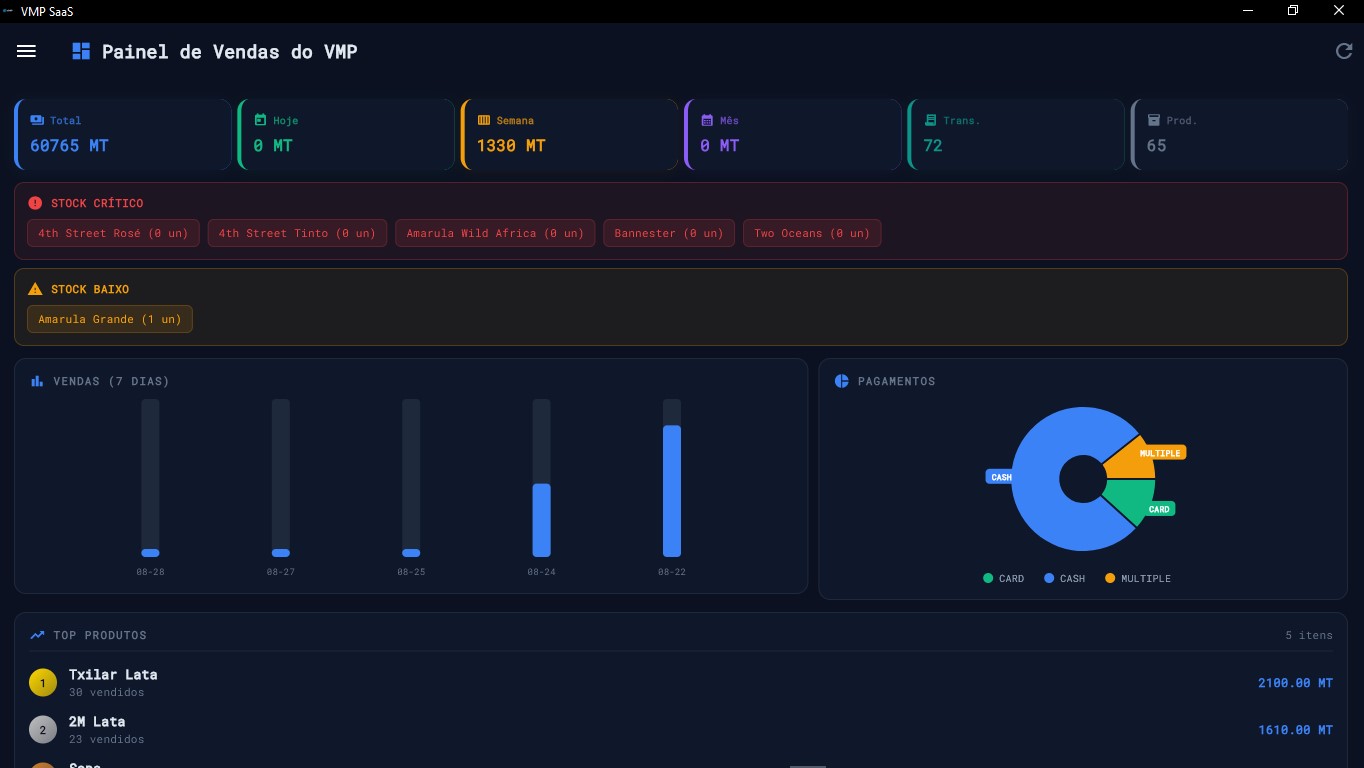Select the 08-27 sales bar
The image size is (1364, 768).
(x=281, y=553)
